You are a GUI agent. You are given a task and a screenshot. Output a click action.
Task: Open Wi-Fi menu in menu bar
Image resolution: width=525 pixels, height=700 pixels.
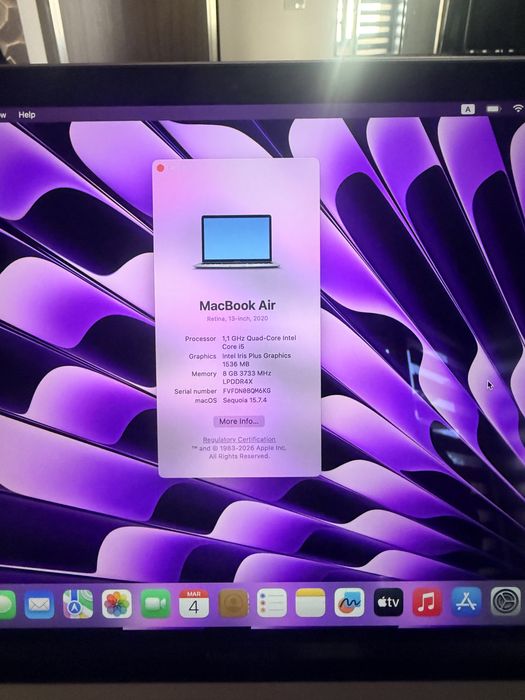[x=518, y=108]
